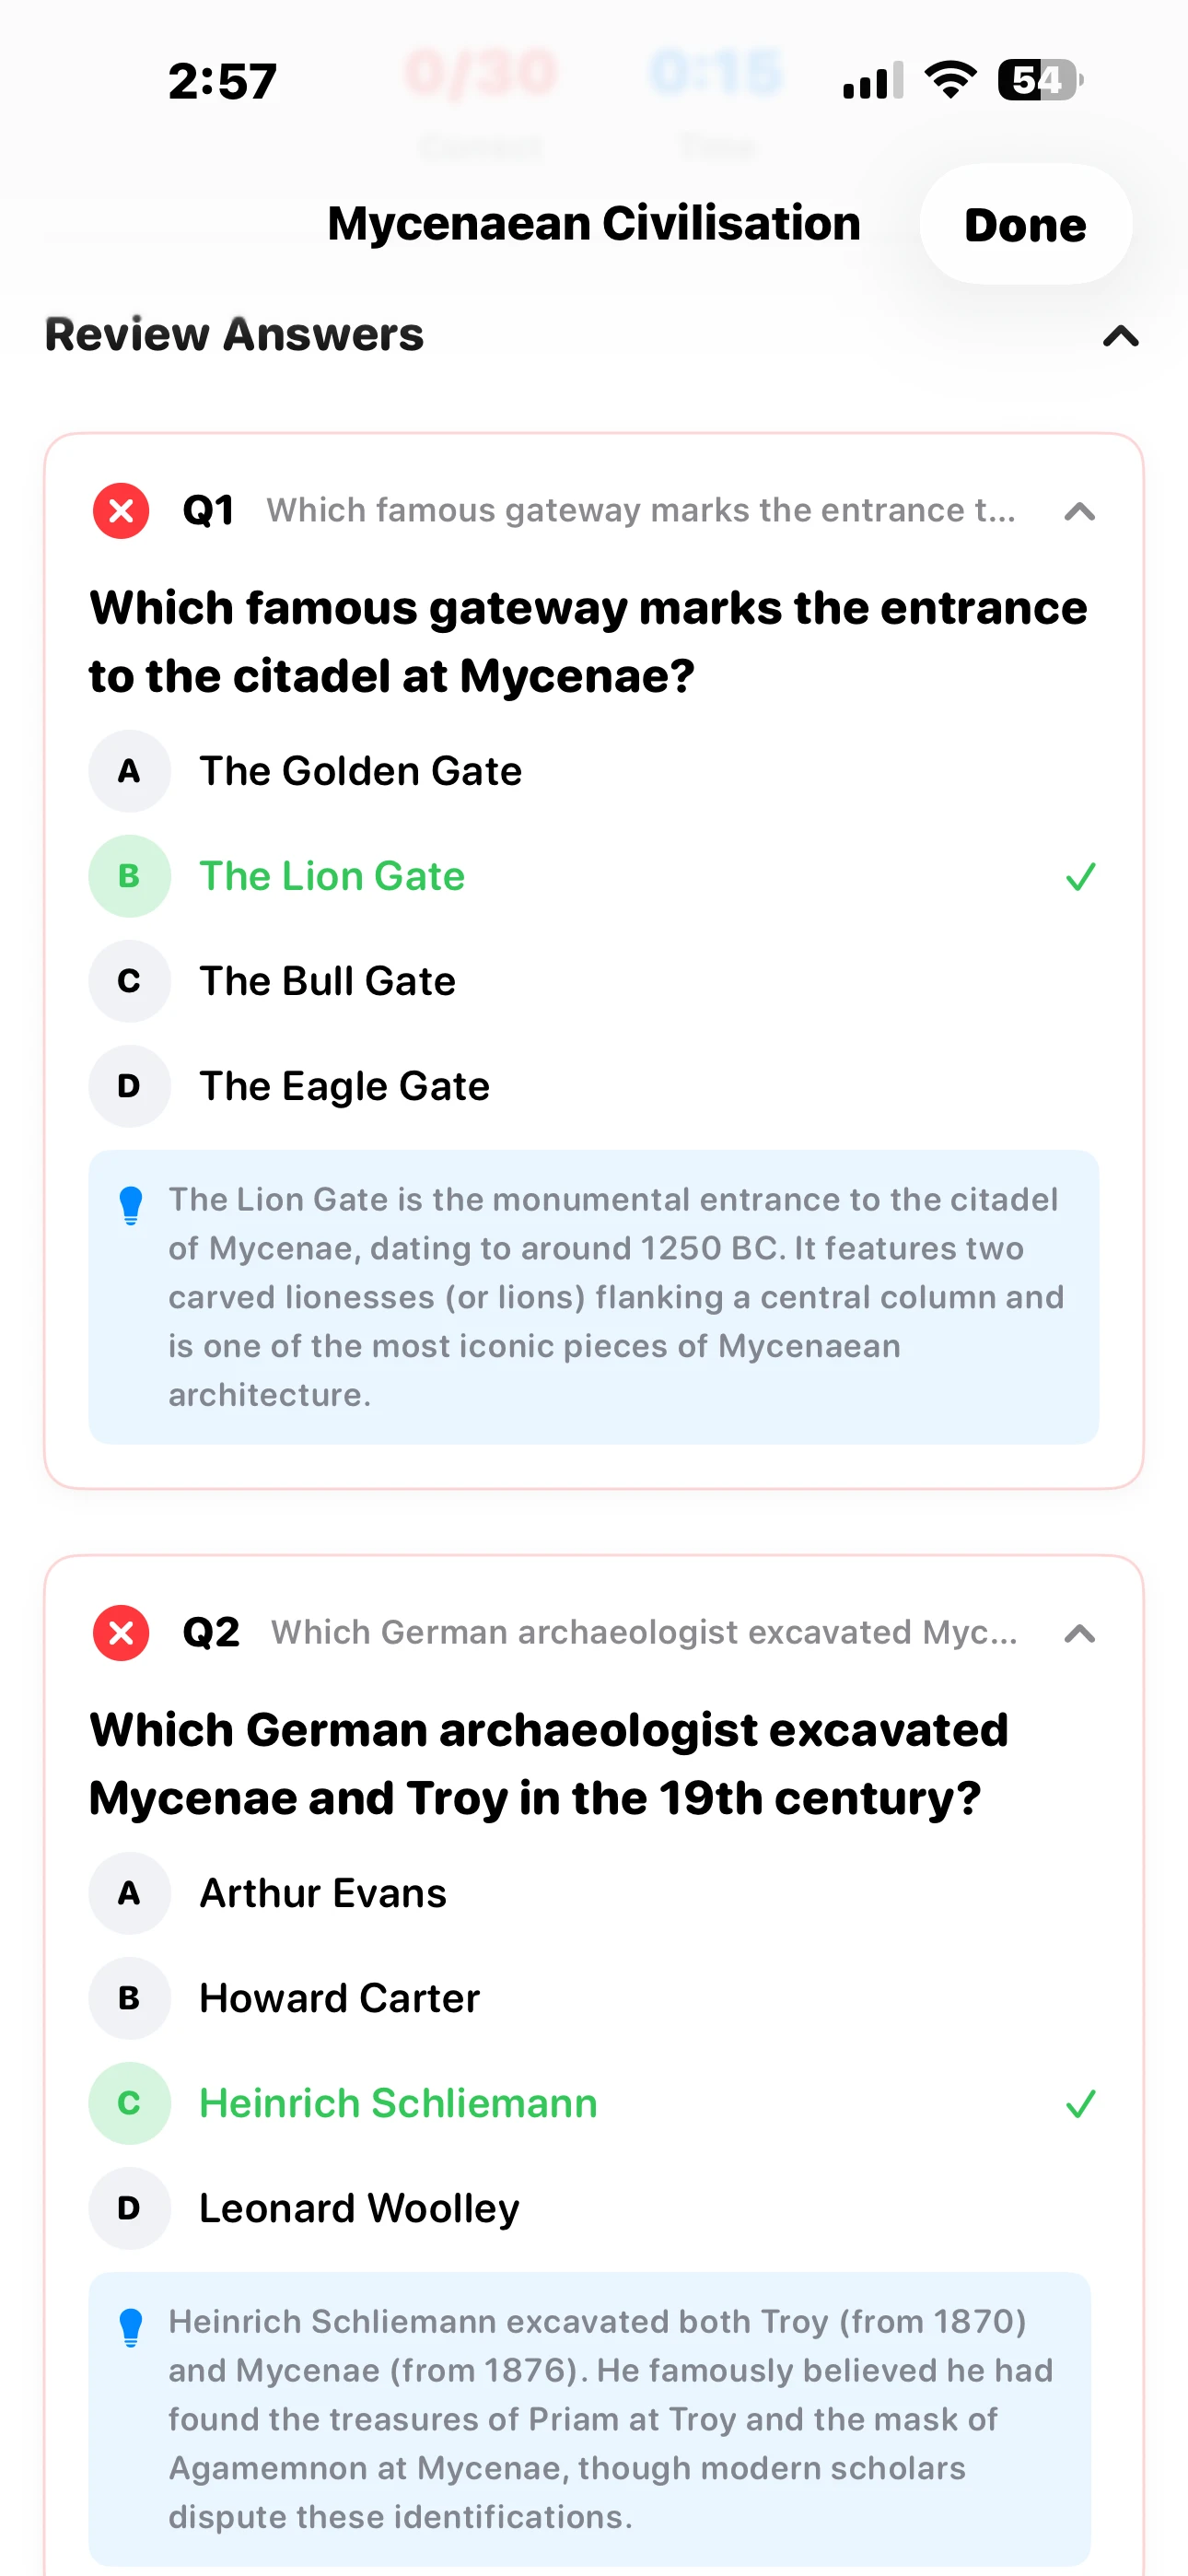The image size is (1188, 2576).
Task: Click the red incorrect icon on Q2
Action: [120, 1633]
